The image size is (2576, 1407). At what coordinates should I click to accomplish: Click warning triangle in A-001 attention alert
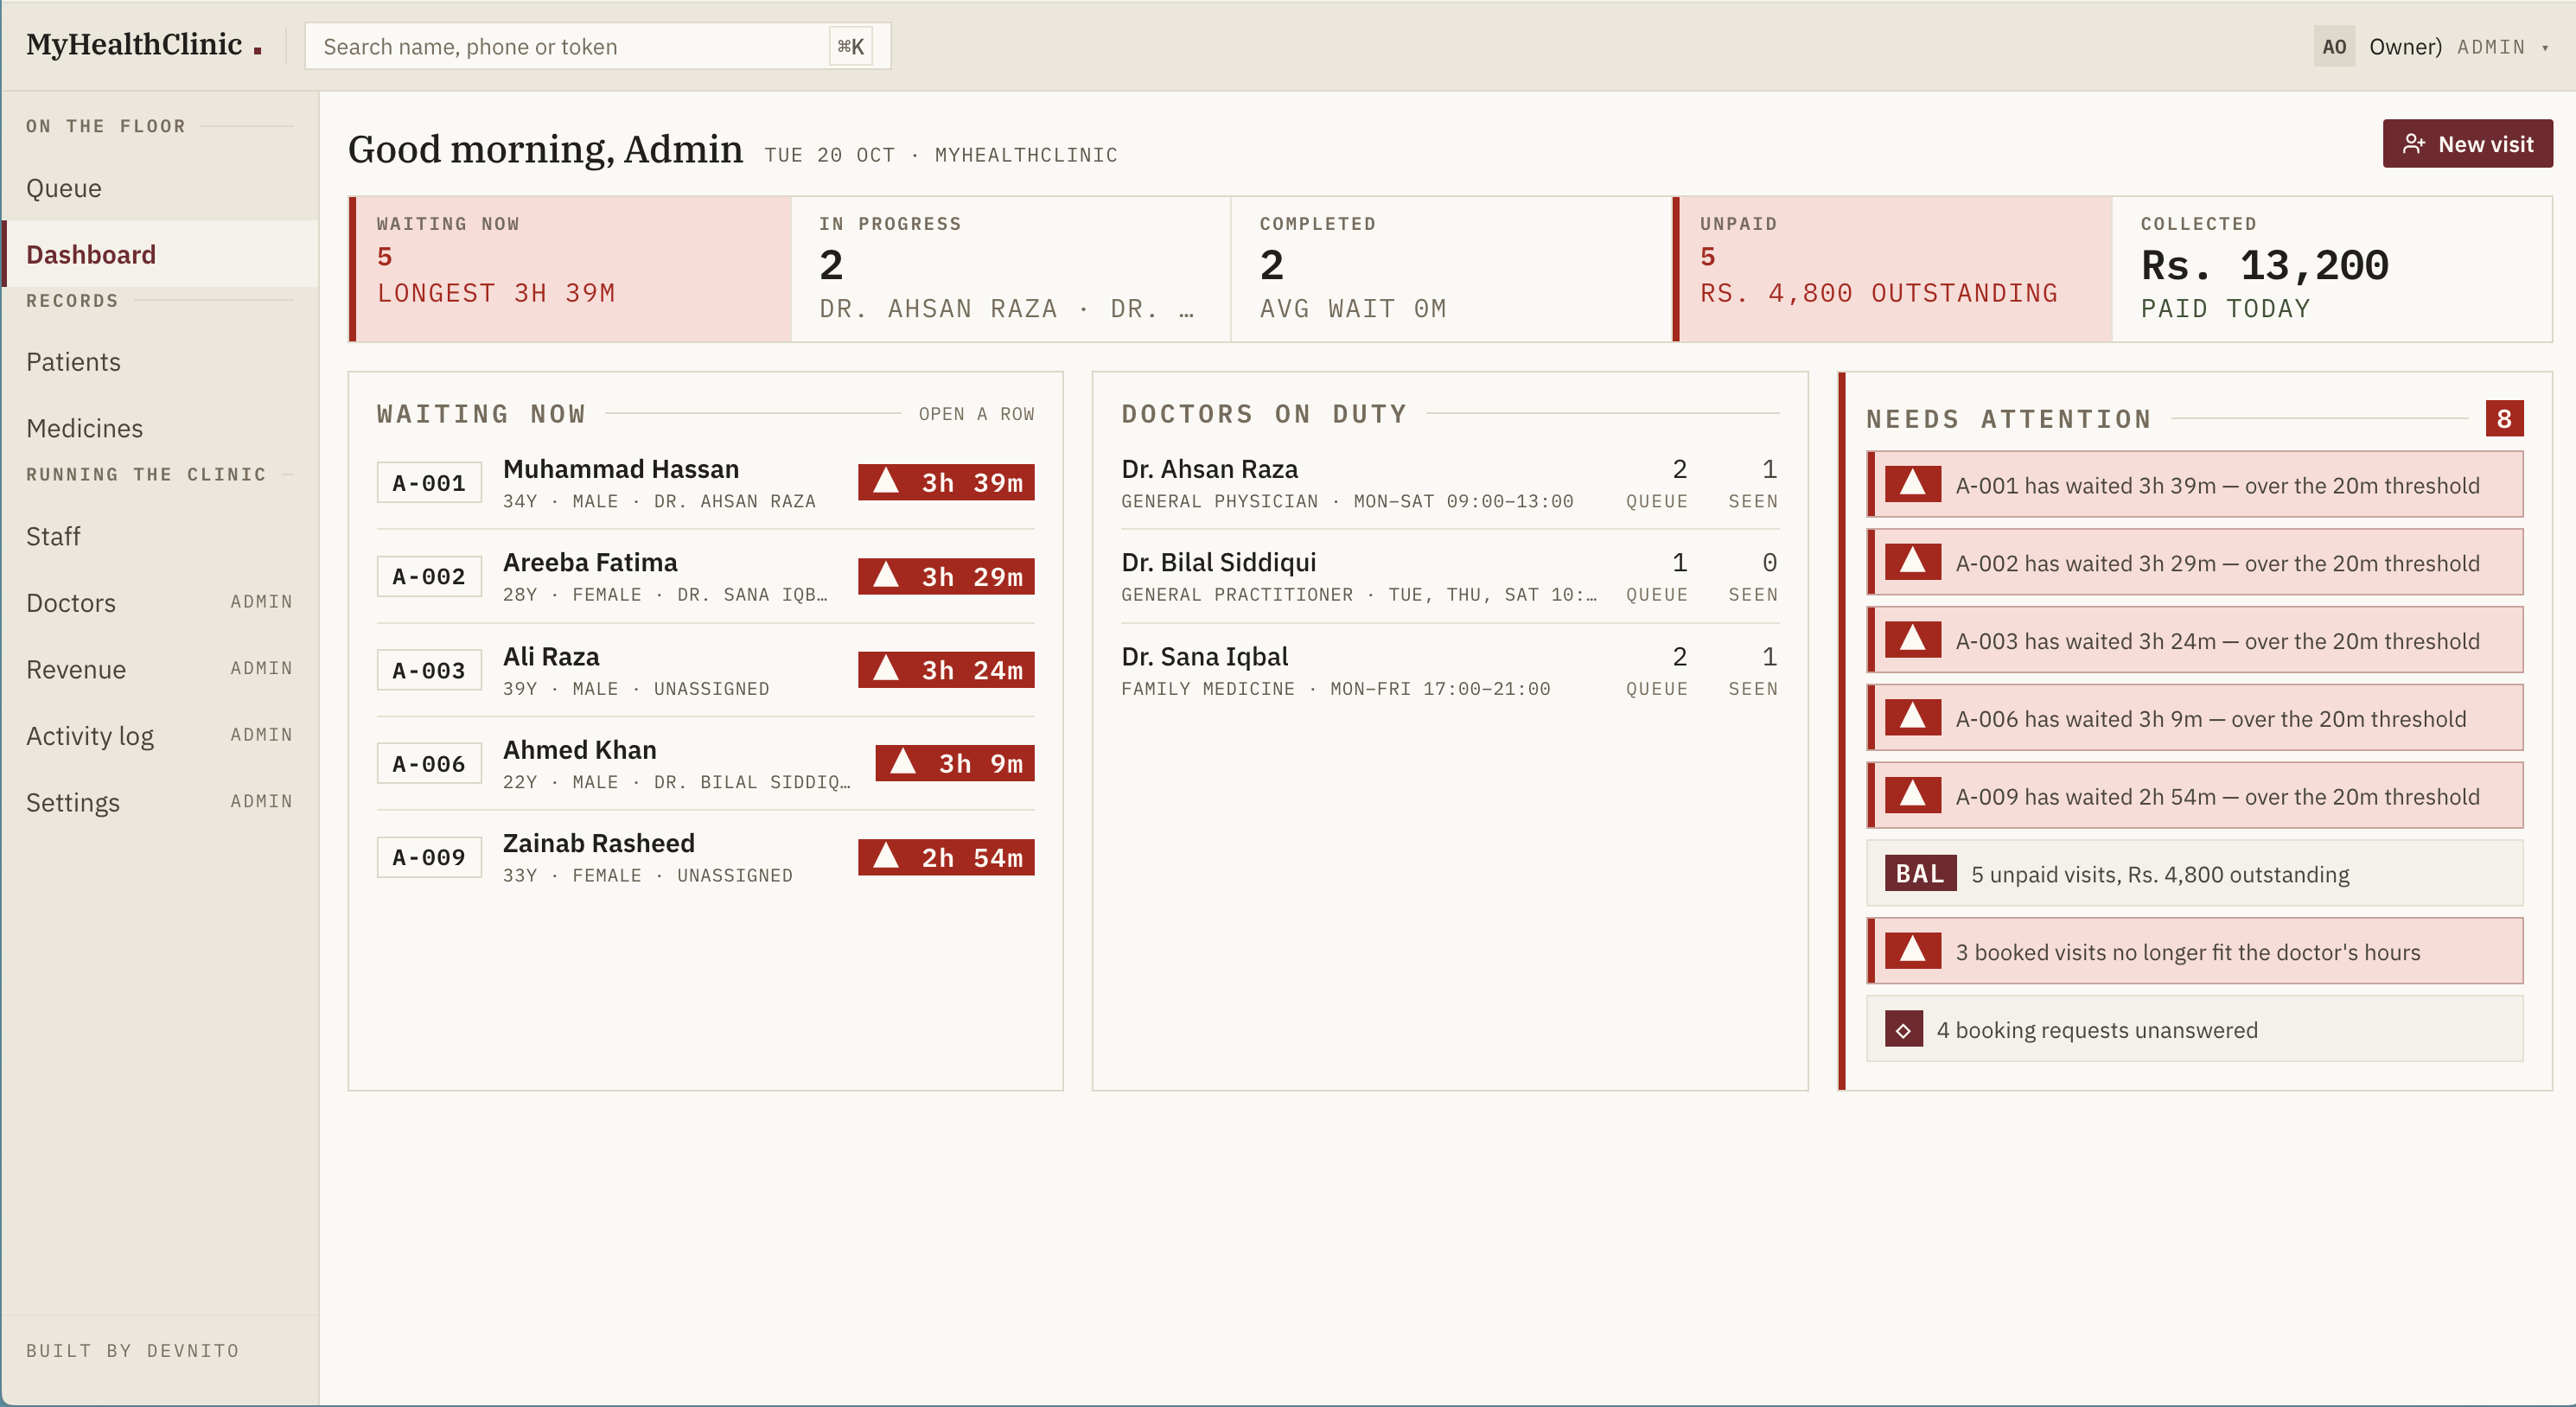1912,484
